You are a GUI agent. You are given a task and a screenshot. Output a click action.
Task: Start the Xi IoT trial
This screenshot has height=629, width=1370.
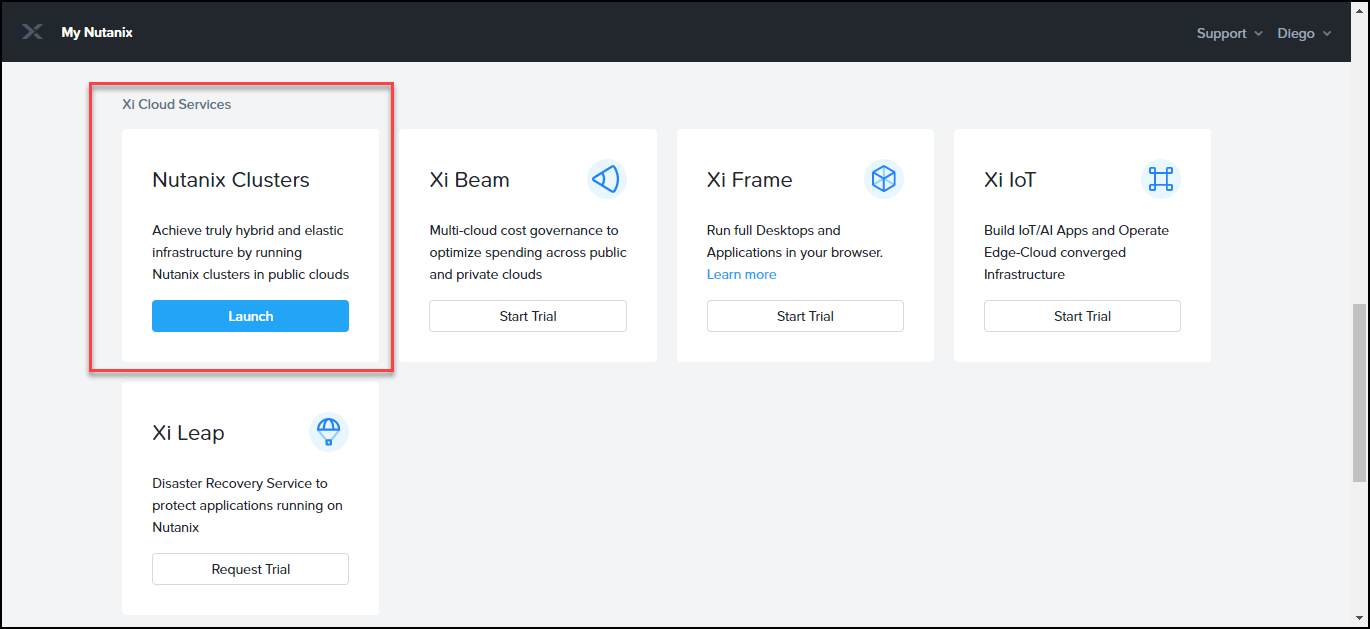click(1082, 316)
